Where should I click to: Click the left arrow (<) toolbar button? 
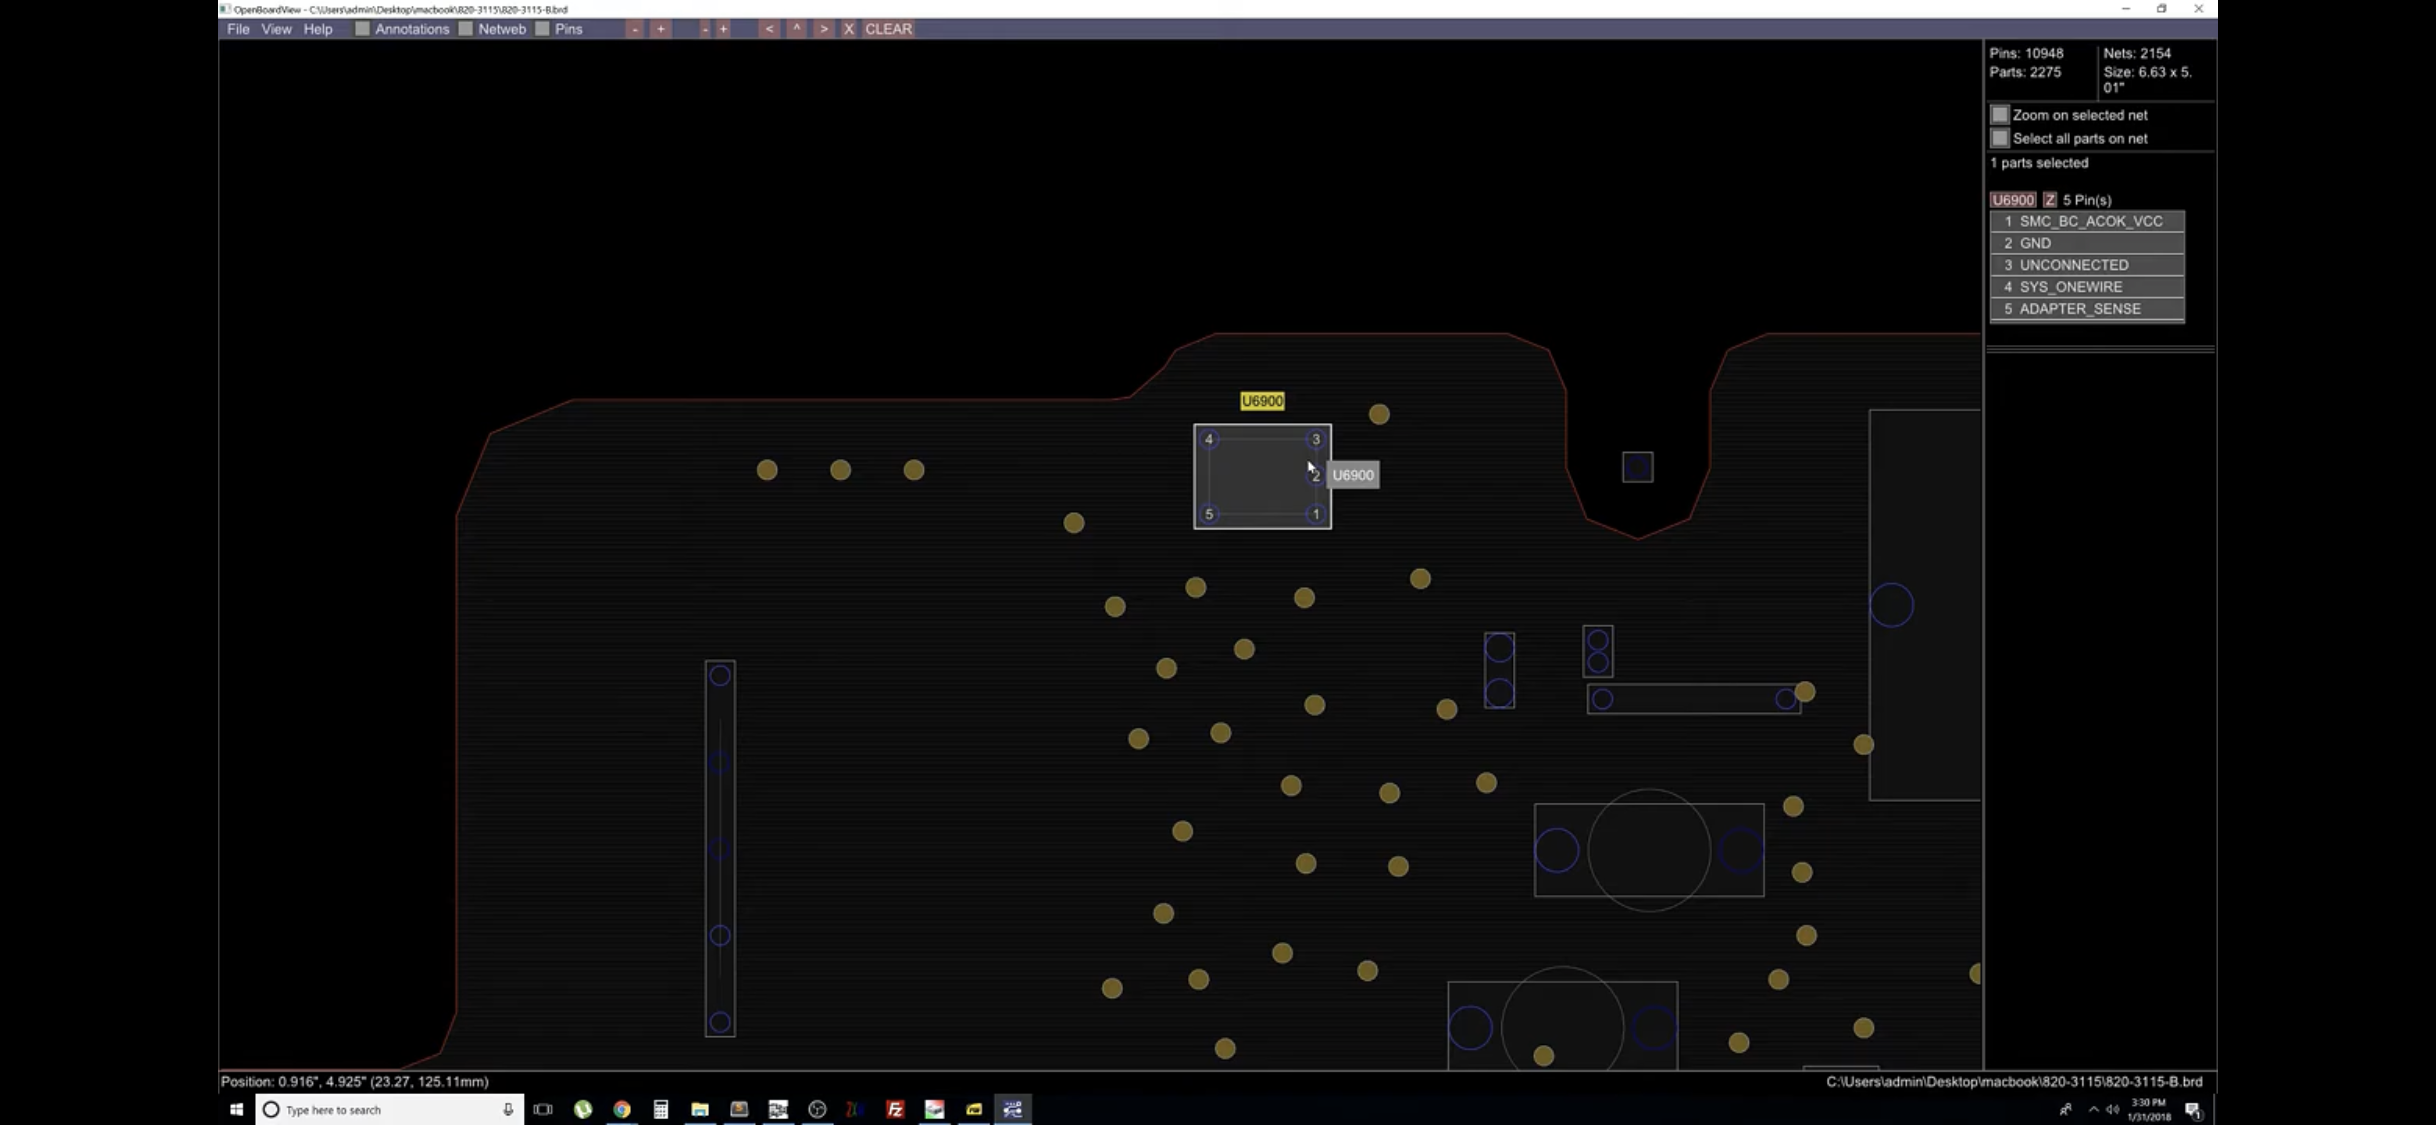768,29
